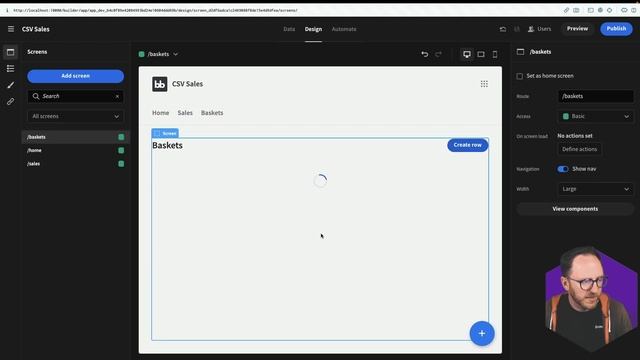Select the /home screen in the list
Viewport: 640px width, 360px height.
[x=76, y=151]
